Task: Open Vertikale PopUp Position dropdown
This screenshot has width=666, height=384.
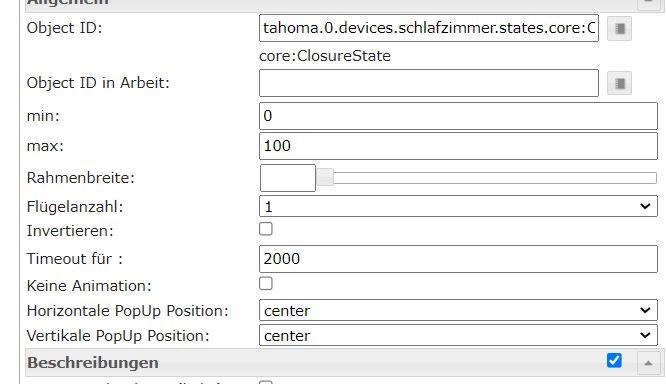Action: (458, 336)
